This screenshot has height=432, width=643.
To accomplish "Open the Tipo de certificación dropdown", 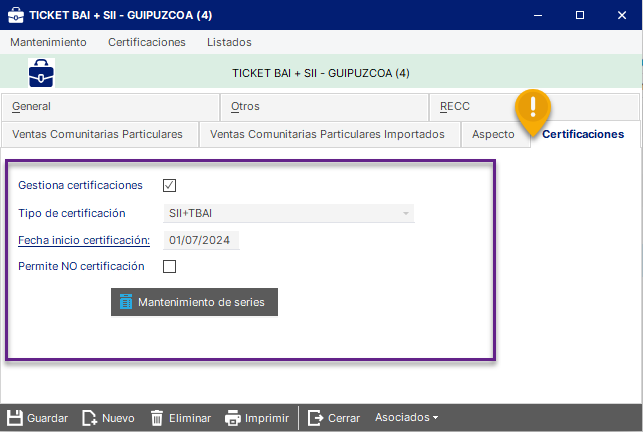I will coord(289,213).
